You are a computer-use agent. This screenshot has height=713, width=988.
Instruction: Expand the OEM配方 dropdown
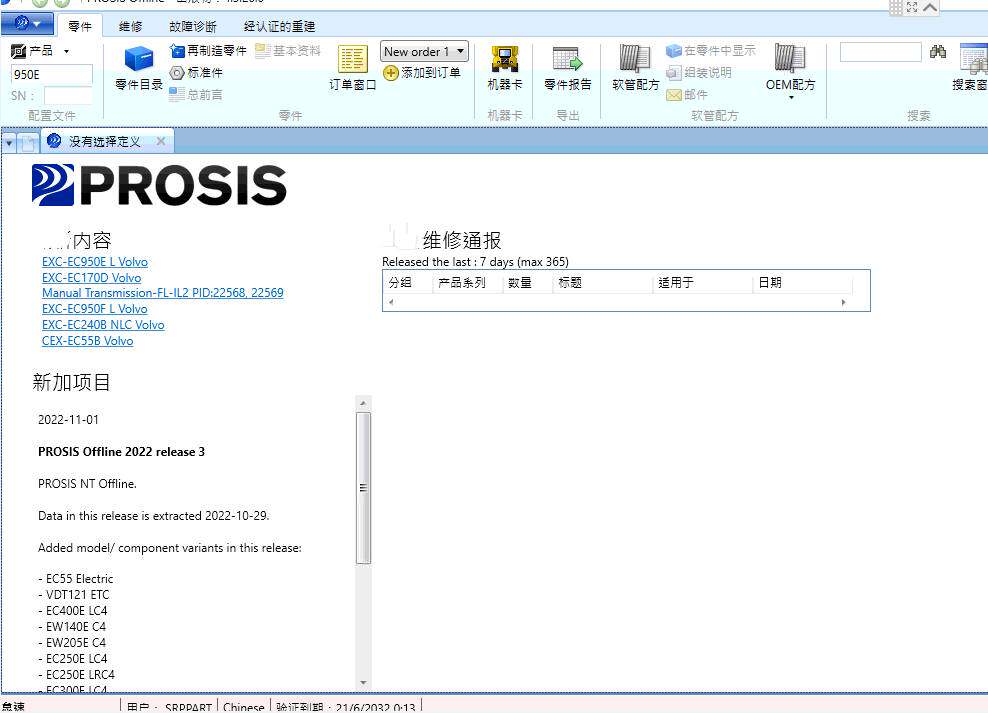pos(790,98)
